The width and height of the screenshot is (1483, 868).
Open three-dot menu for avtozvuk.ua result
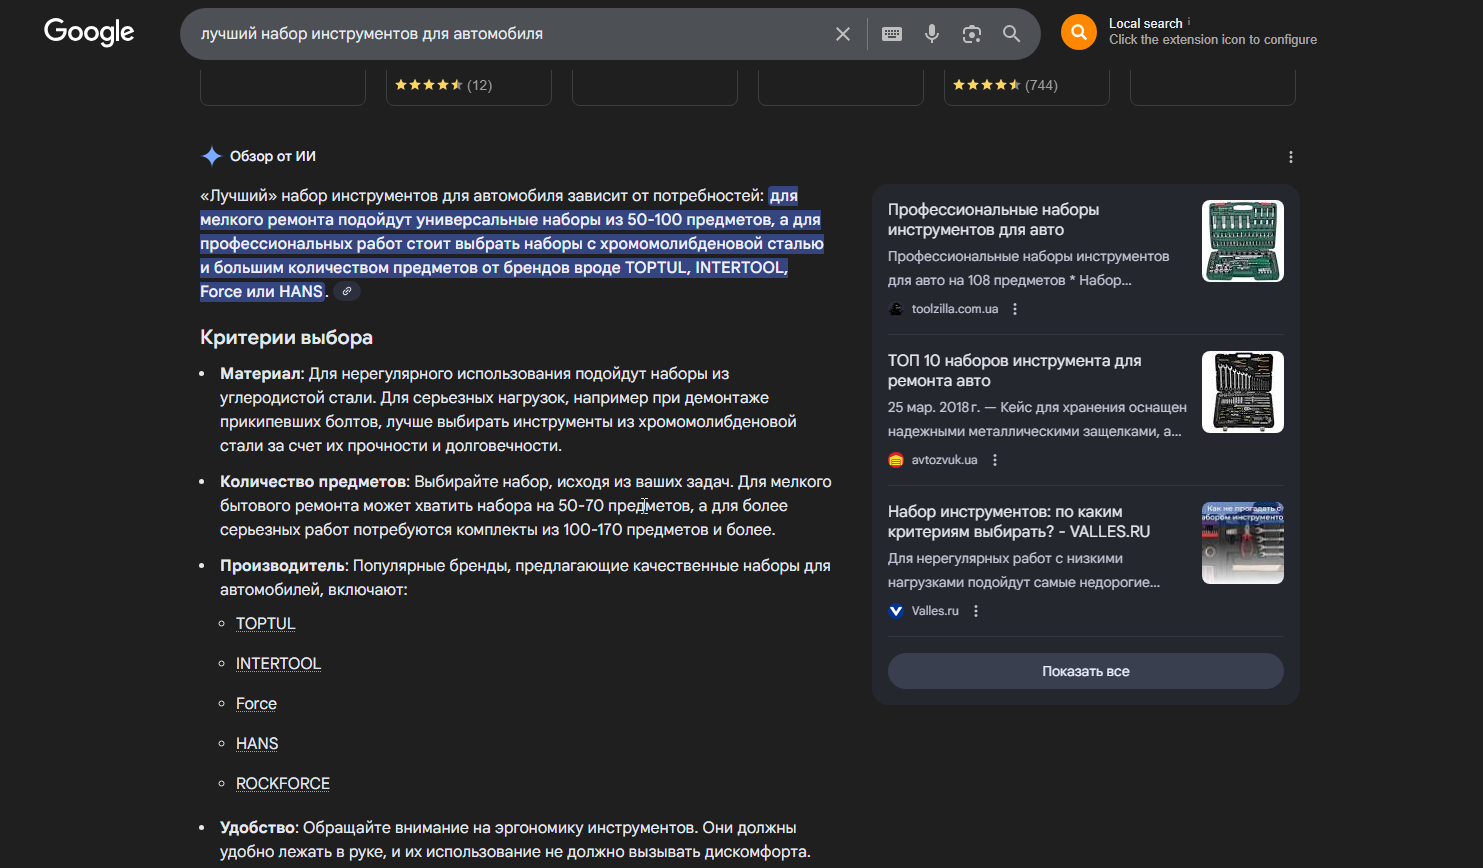[x=995, y=460]
